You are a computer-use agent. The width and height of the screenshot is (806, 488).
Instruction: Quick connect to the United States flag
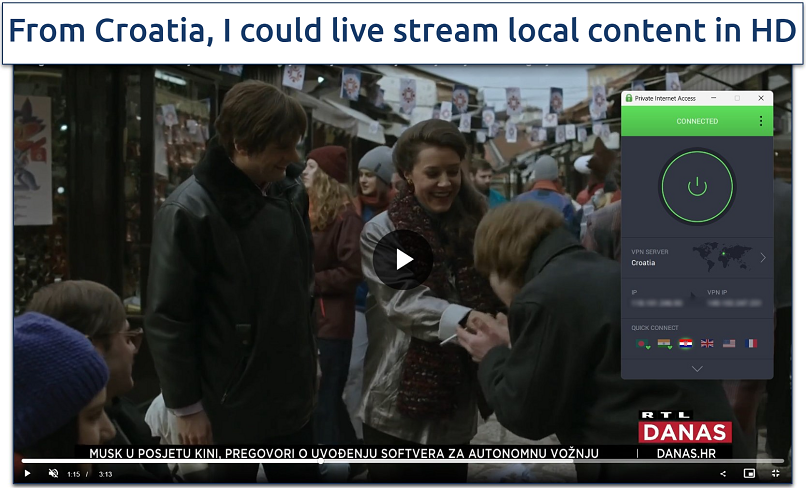tap(729, 344)
